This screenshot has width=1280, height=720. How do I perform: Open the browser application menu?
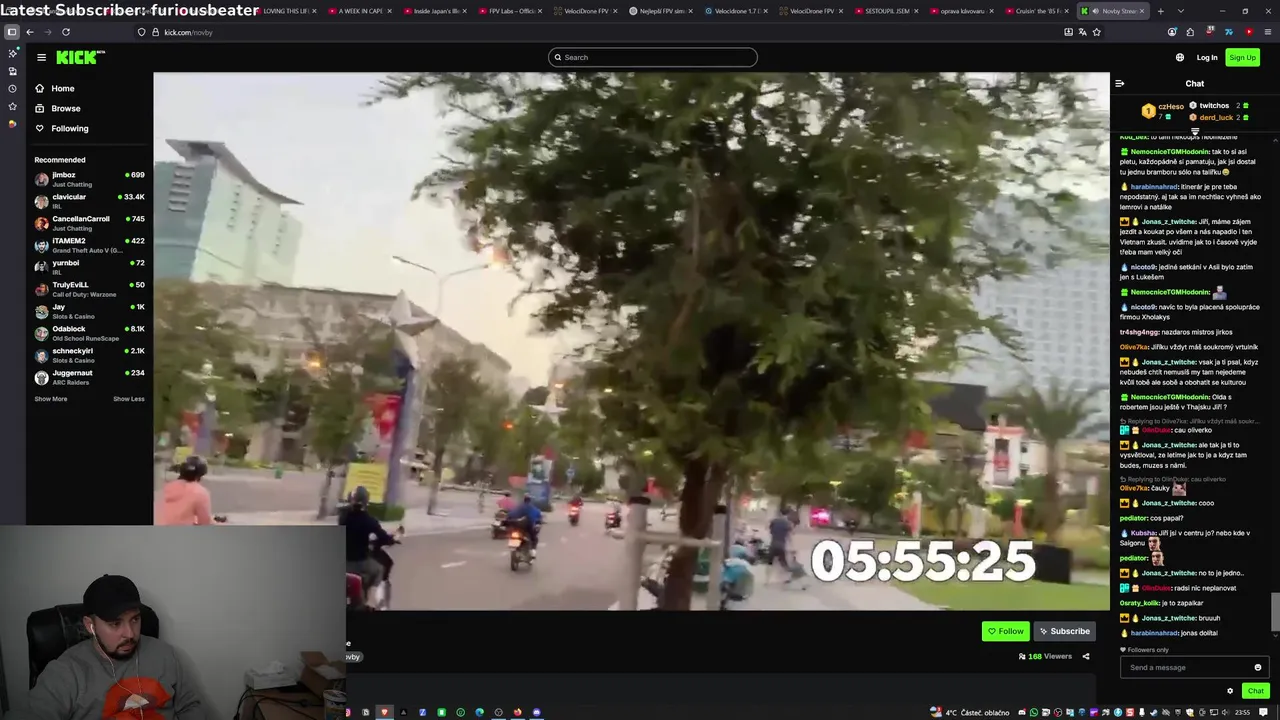1266,32
